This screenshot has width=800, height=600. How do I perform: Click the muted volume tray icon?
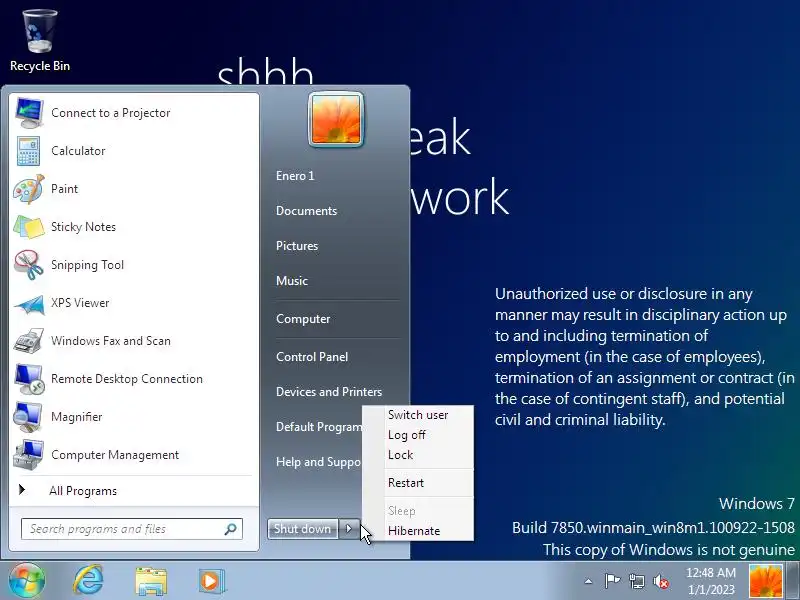point(661,581)
